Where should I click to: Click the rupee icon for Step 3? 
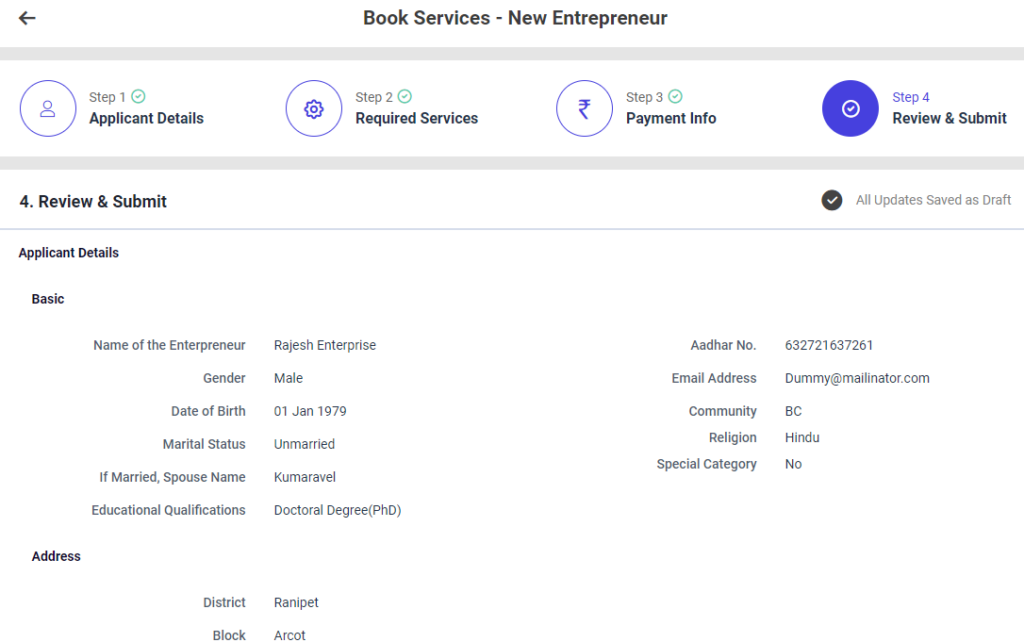pos(584,109)
